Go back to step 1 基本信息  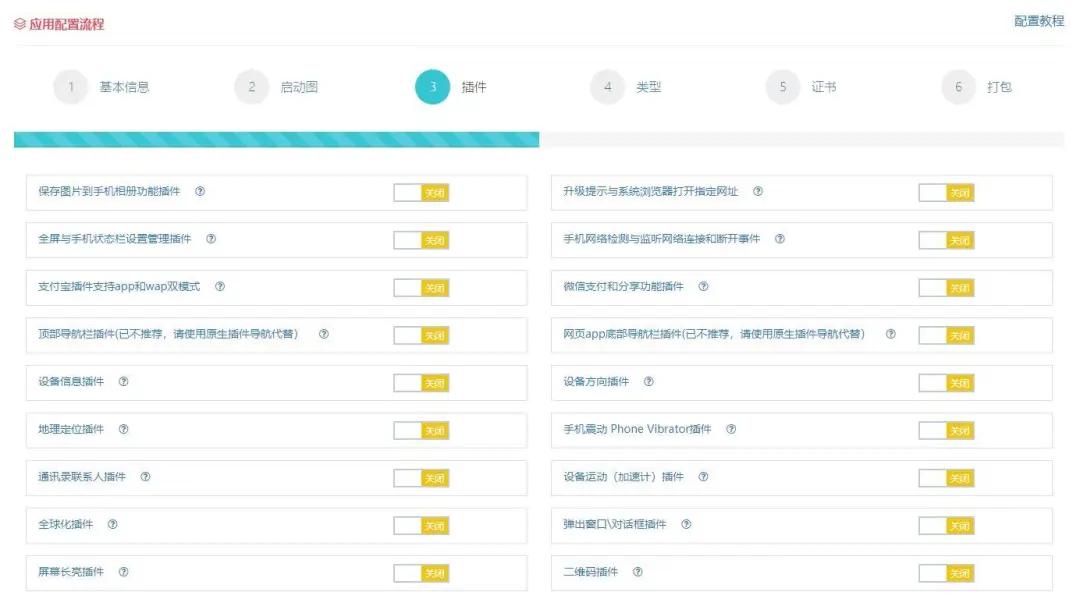71,87
